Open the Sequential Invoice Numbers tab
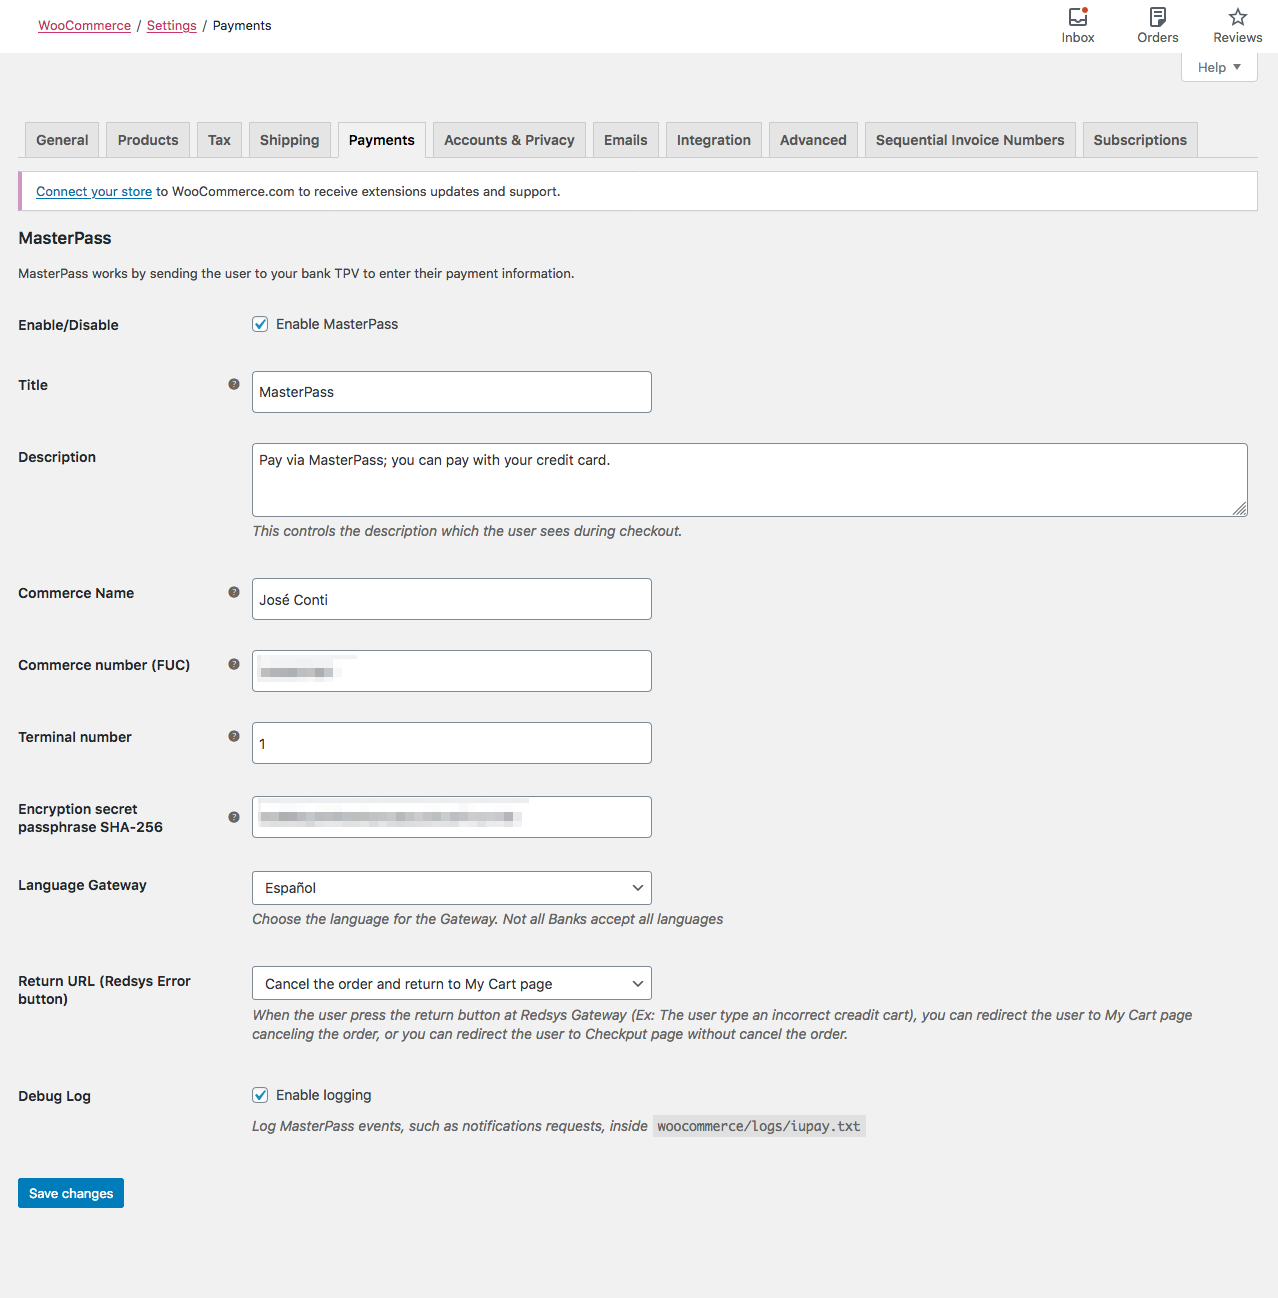 970,140
